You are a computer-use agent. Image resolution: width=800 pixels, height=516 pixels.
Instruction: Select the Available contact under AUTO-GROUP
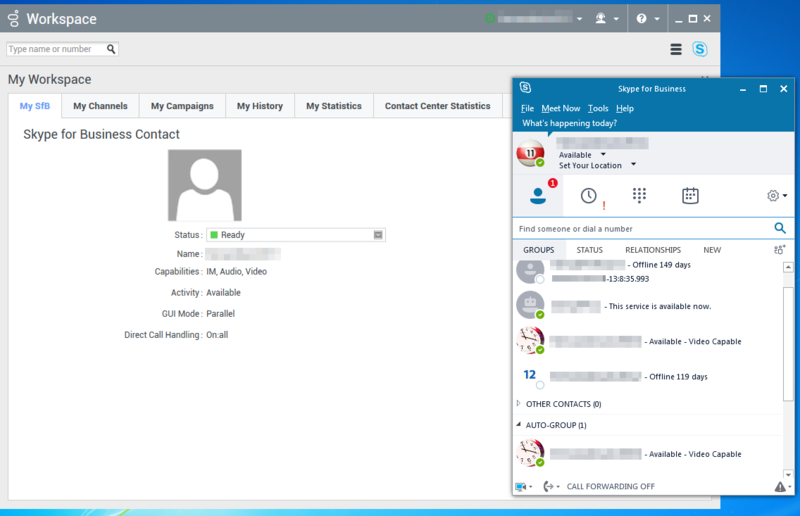point(648,454)
